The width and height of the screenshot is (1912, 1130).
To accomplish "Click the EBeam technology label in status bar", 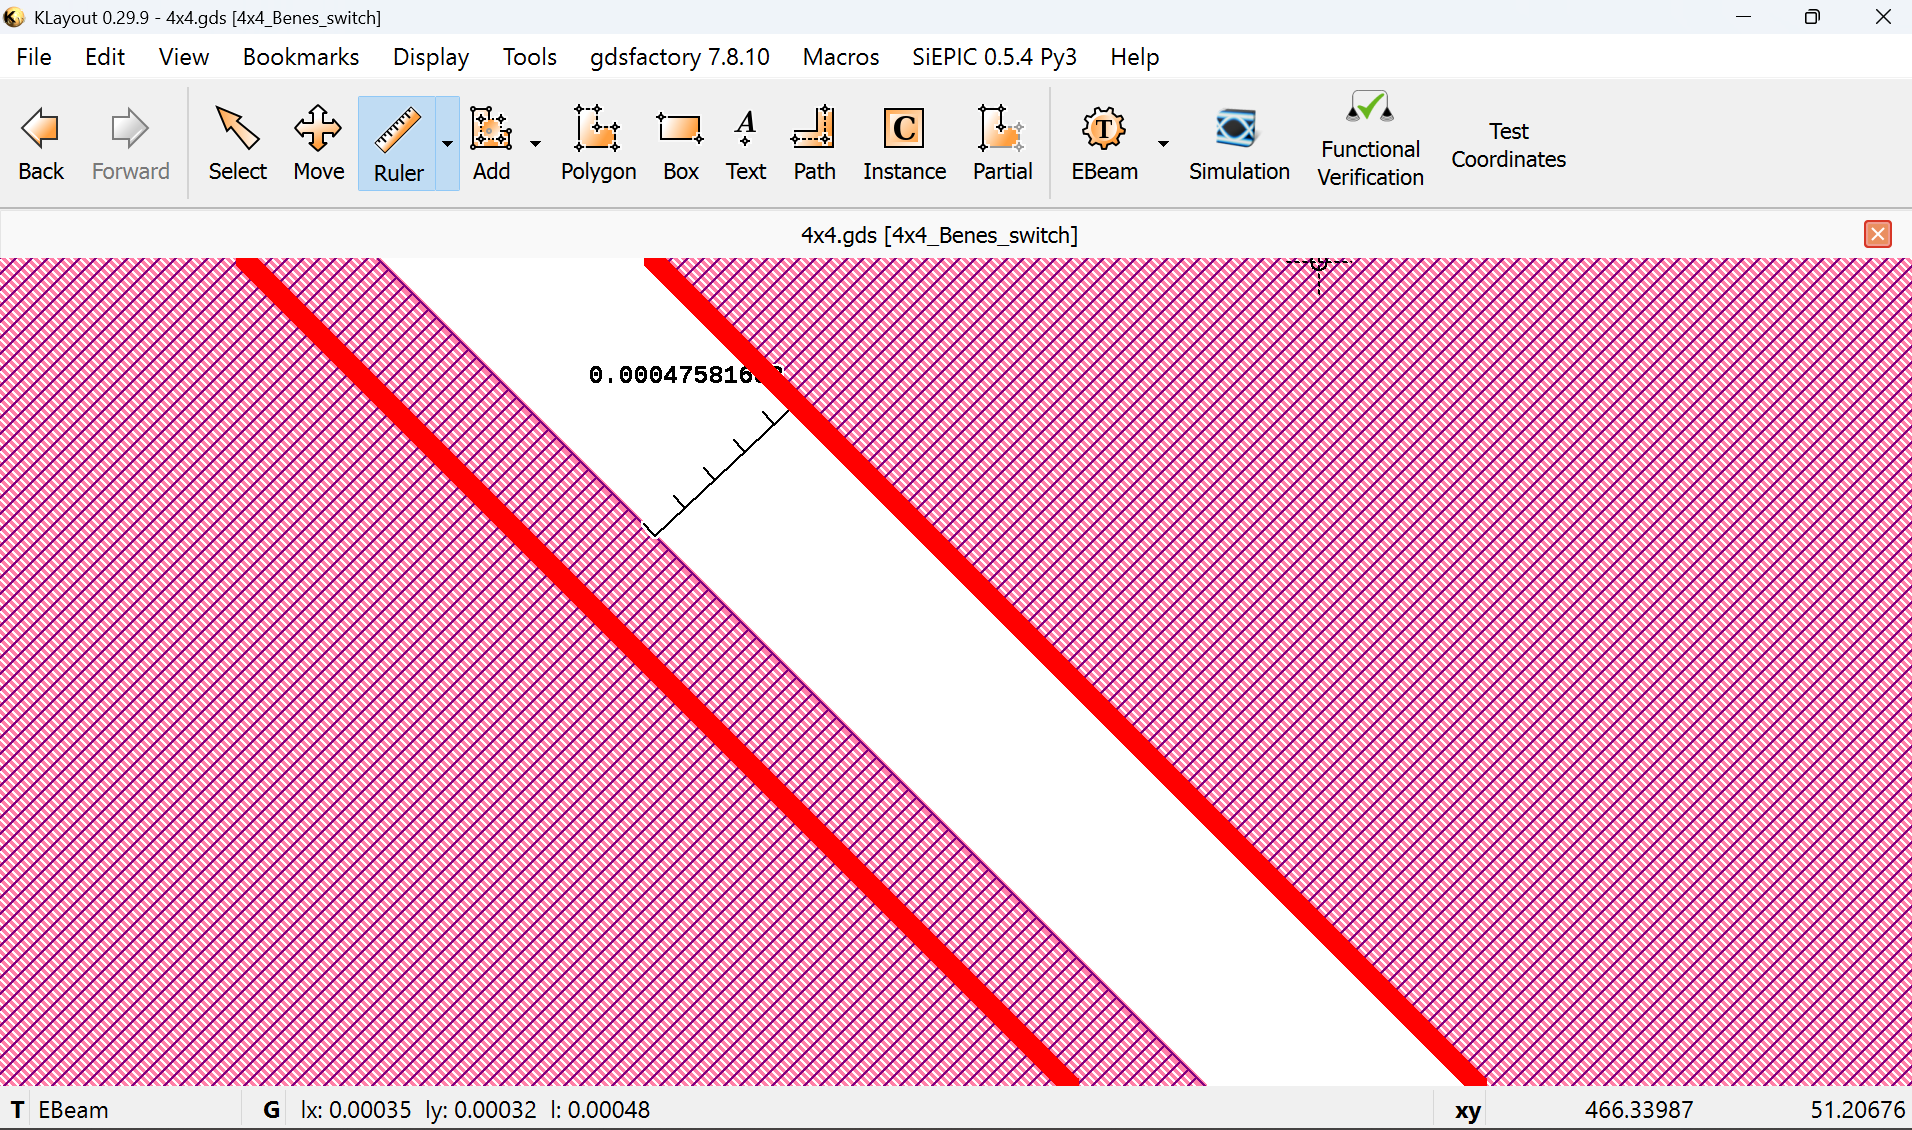I will [73, 1110].
